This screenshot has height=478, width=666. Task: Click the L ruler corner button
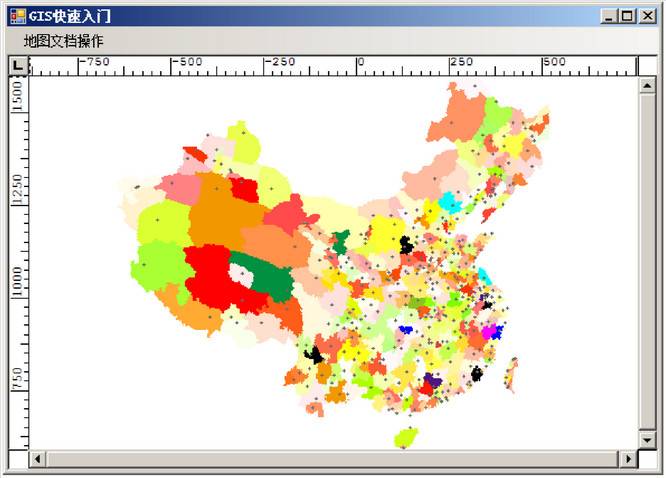[18, 66]
